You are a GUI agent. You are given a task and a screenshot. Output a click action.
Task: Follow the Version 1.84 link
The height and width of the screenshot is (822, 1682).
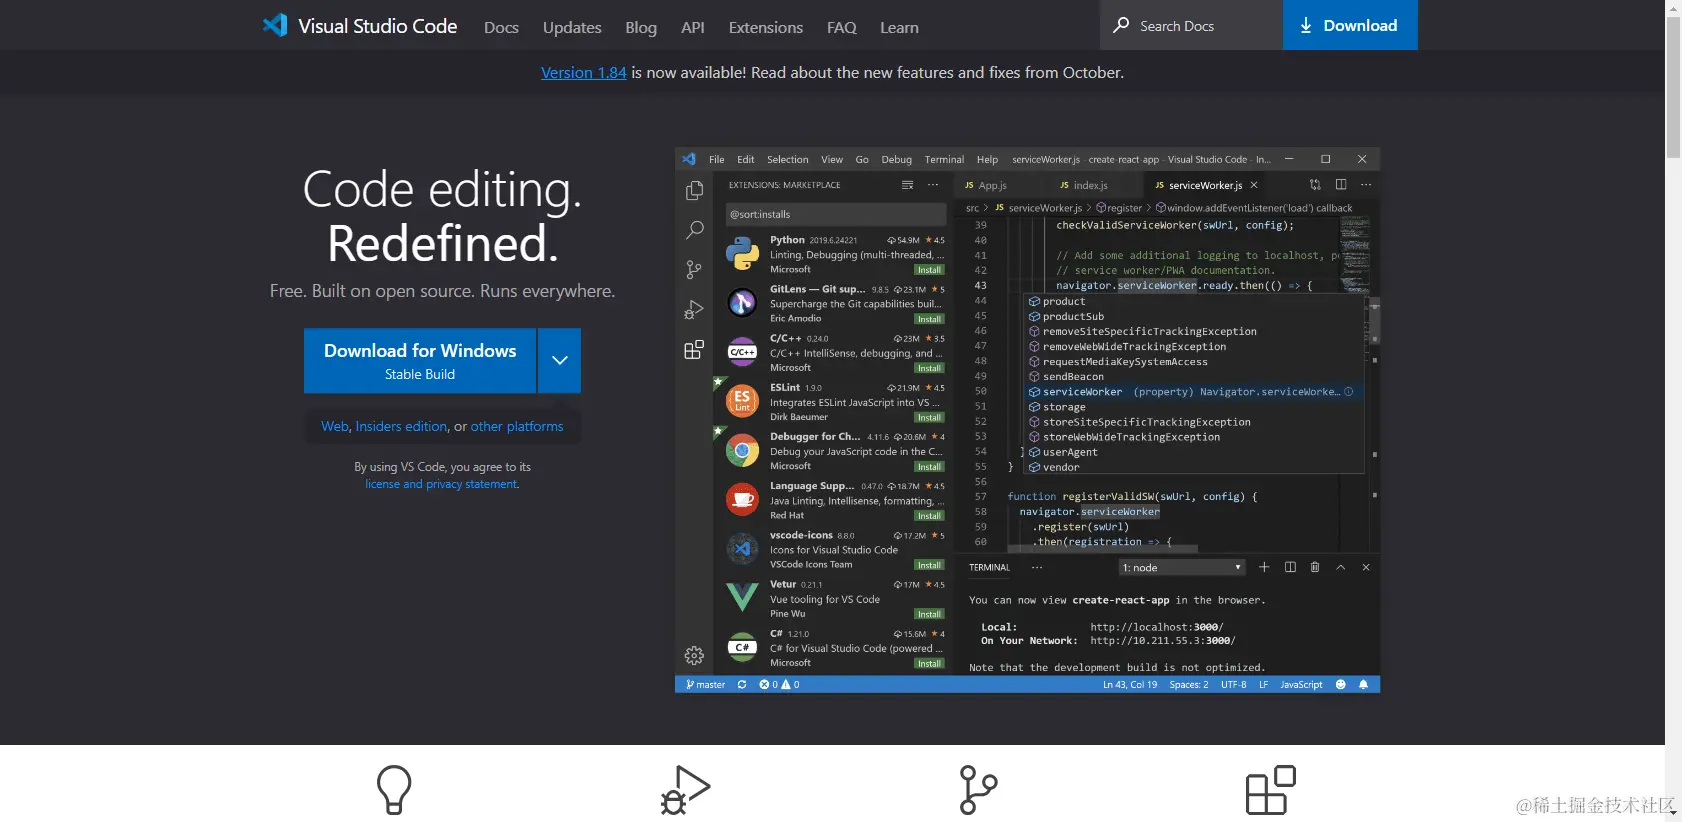pos(584,72)
